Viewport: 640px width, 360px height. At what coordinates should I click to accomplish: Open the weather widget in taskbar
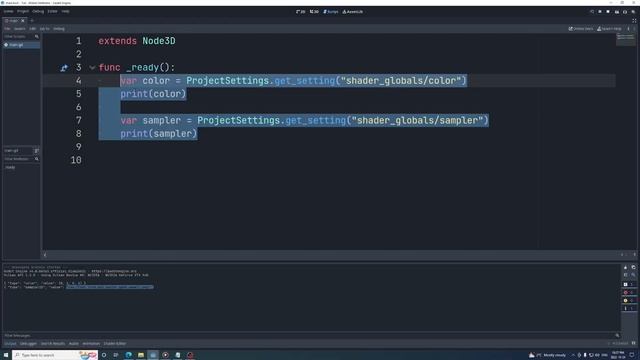(547, 355)
